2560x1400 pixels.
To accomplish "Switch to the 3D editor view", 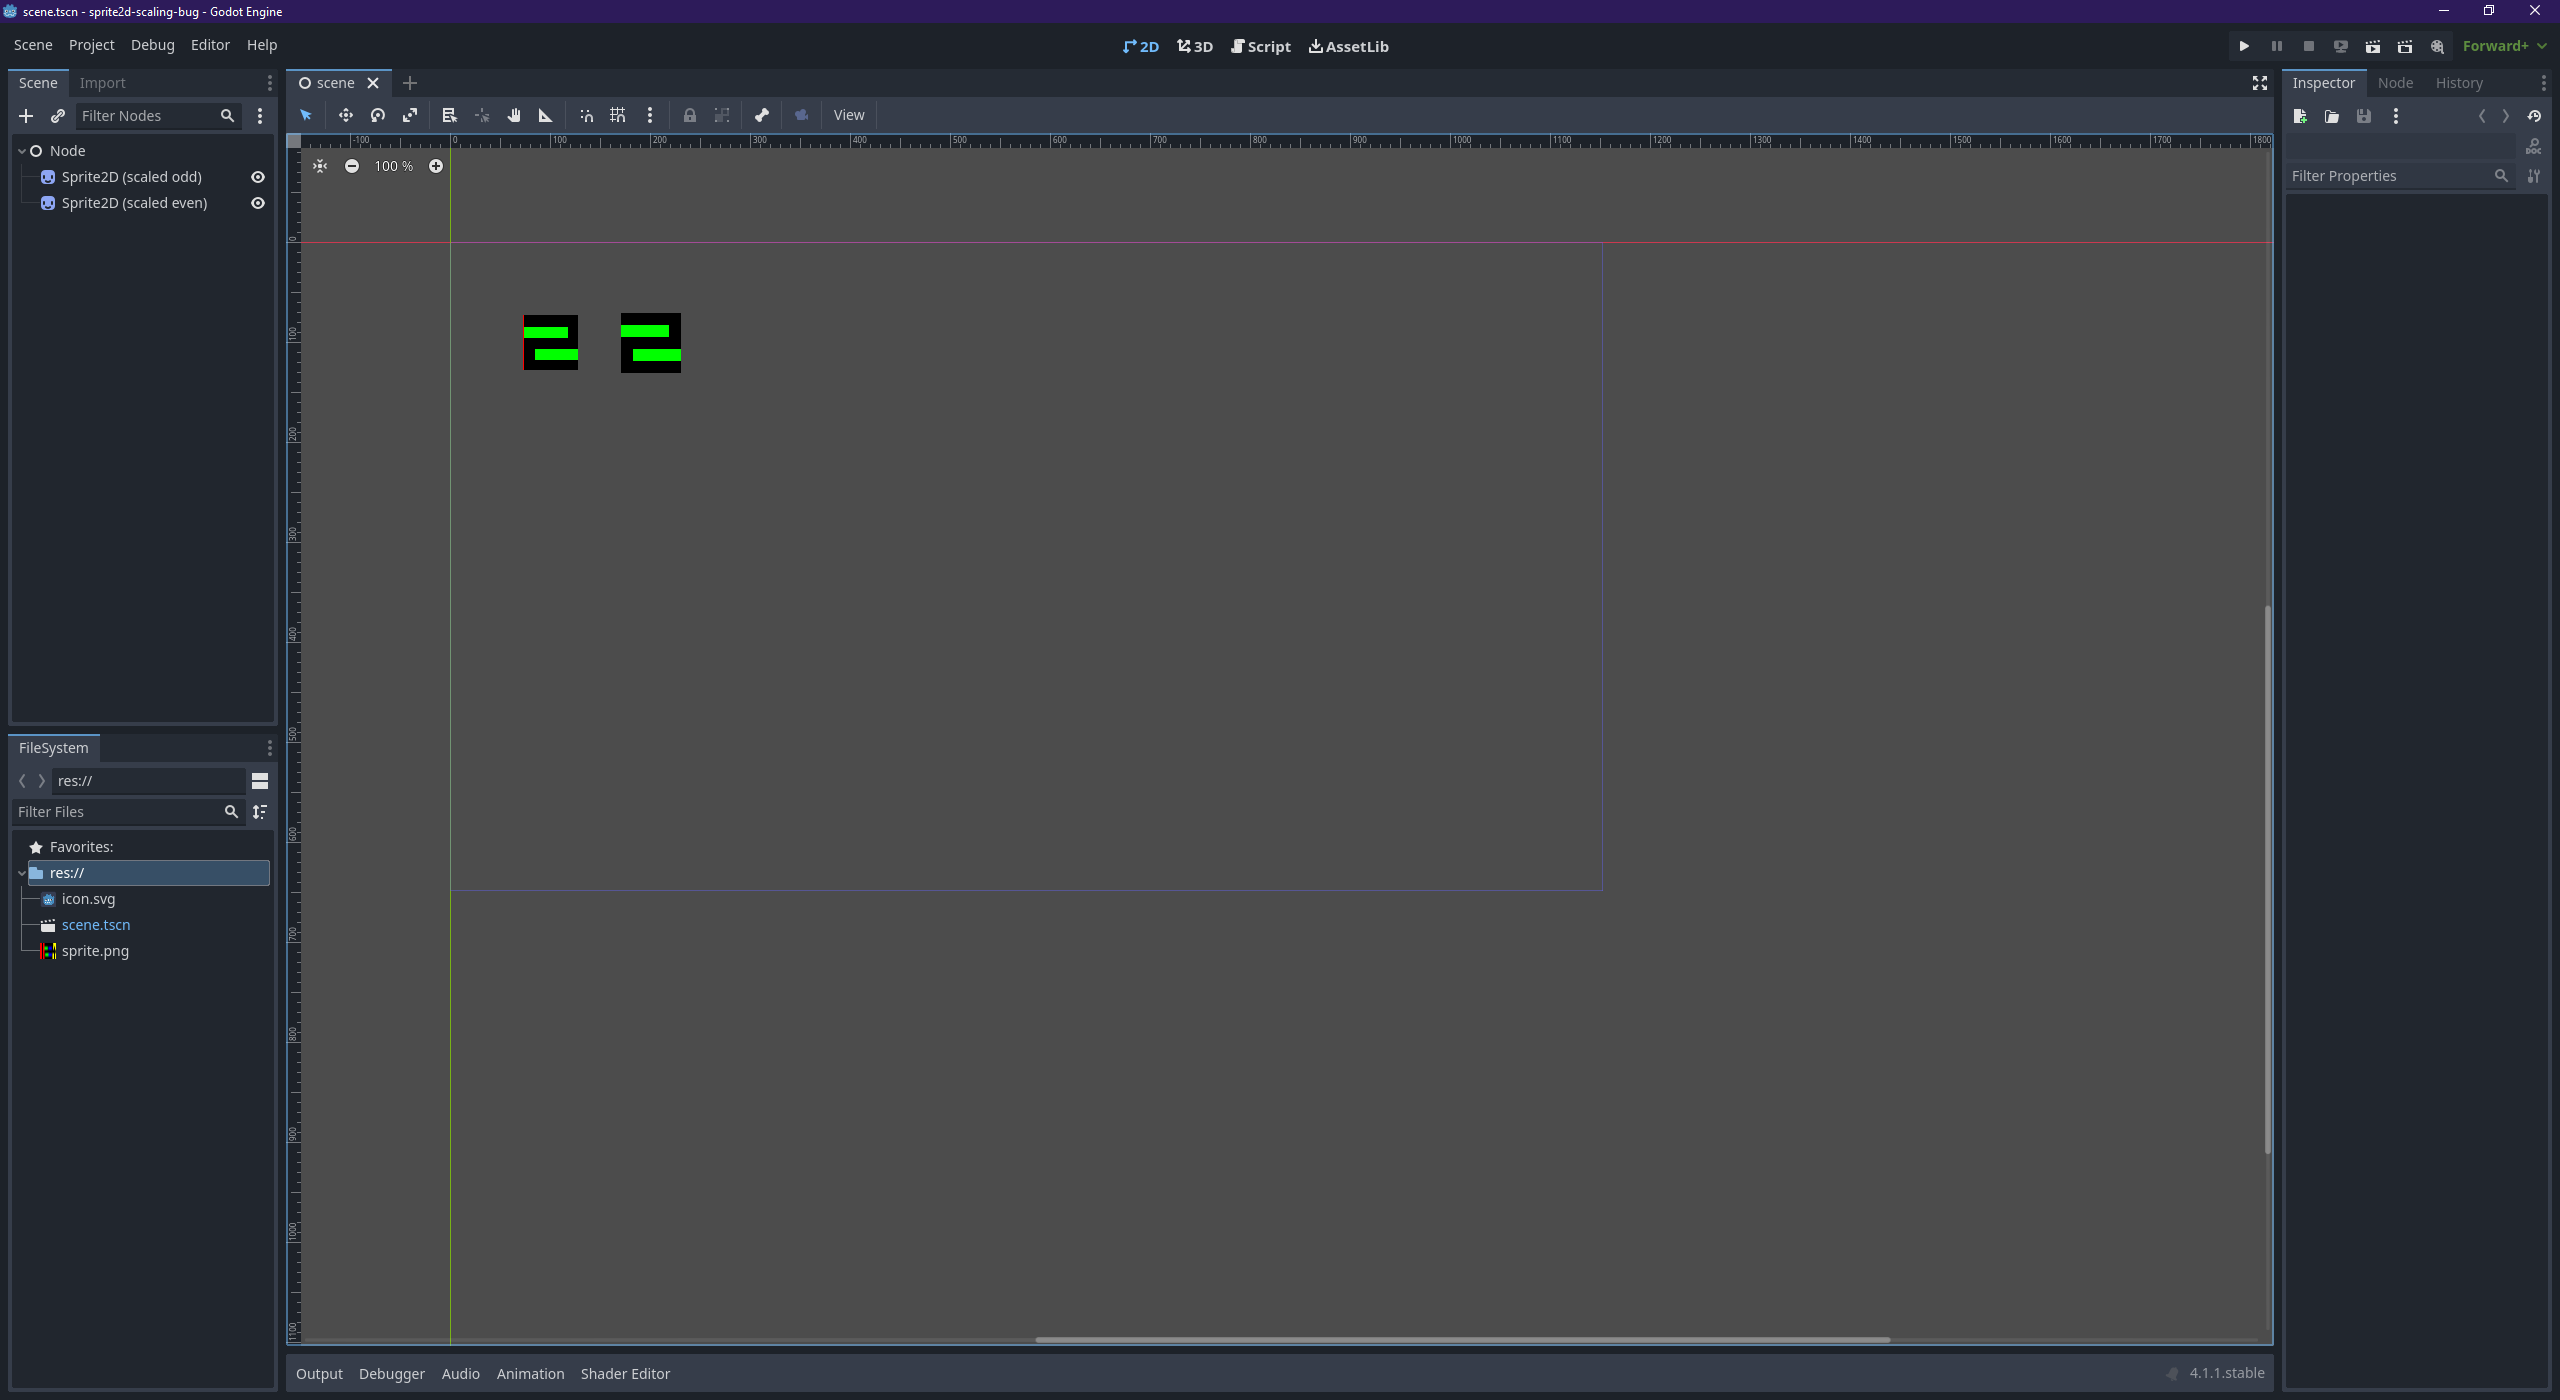I will (1194, 46).
